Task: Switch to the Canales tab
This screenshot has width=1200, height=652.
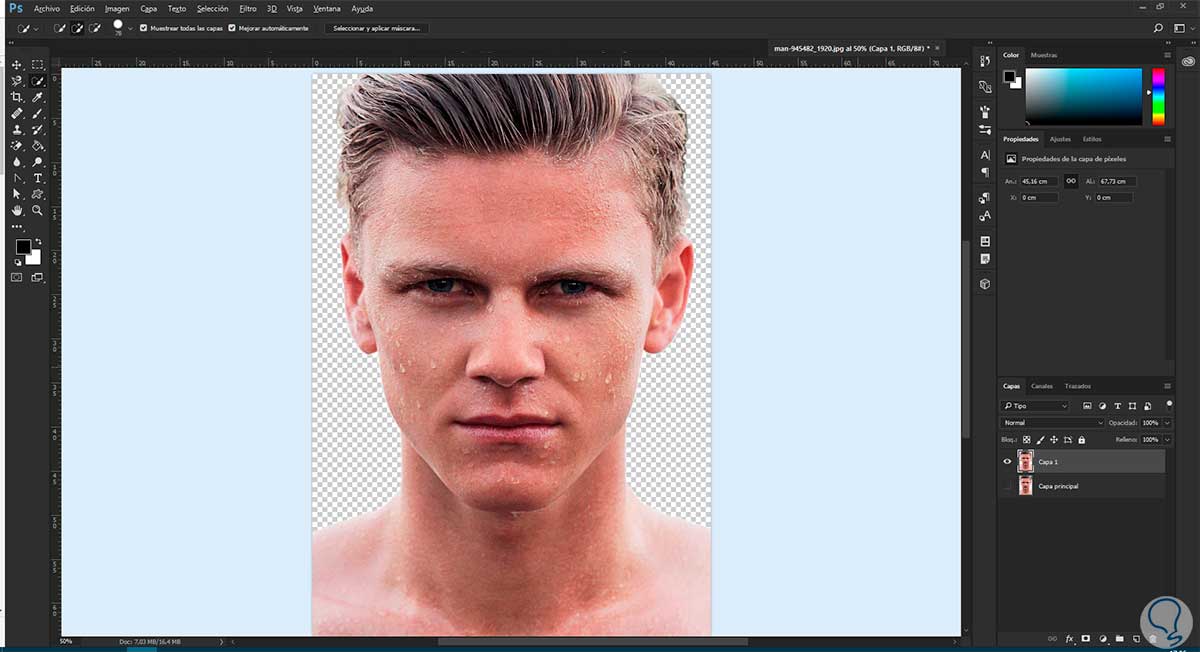Action: (x=1041, y=386)
